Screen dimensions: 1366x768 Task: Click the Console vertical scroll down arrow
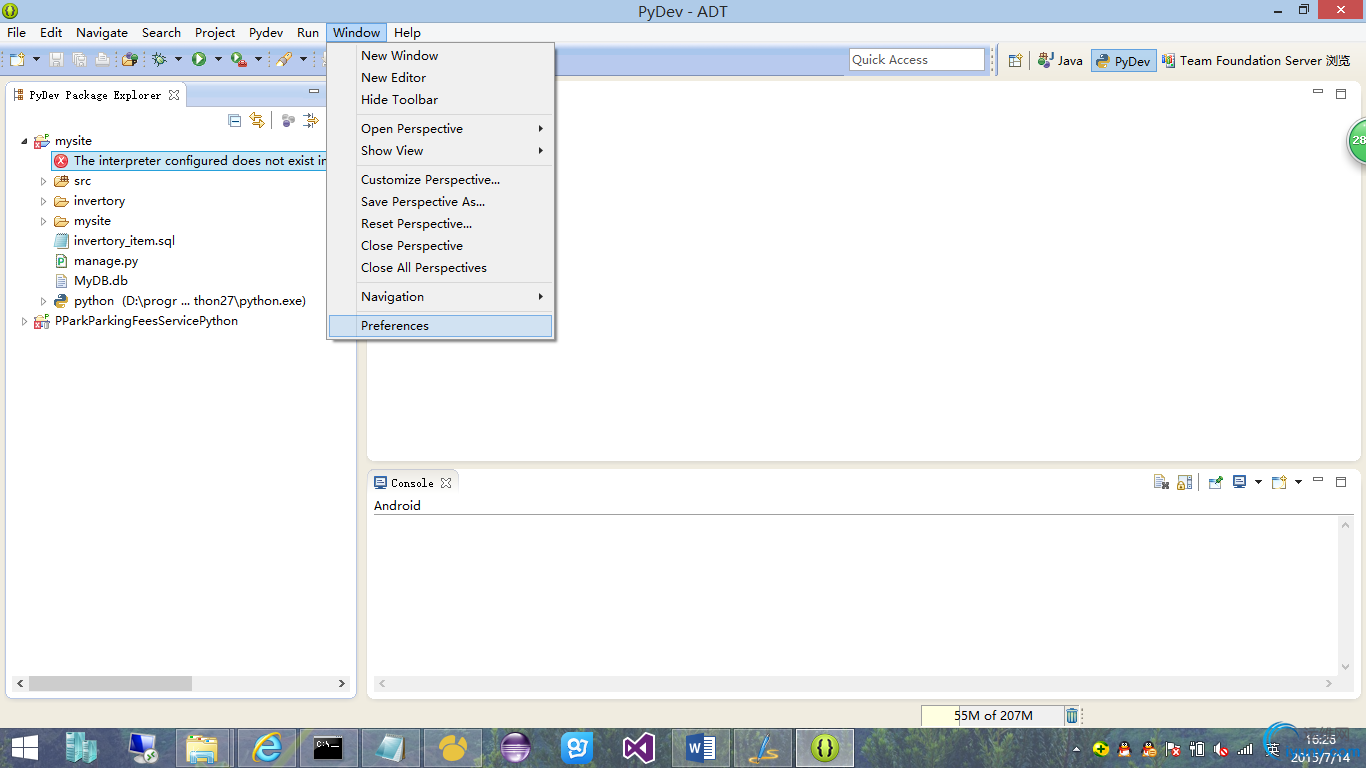point(1345,668)
